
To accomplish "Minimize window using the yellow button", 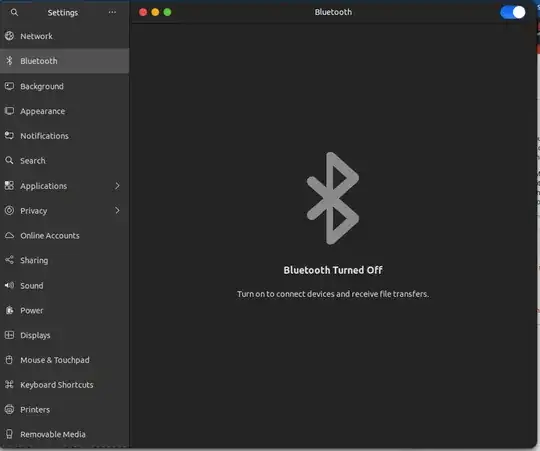I will click(x=155, y=12).
